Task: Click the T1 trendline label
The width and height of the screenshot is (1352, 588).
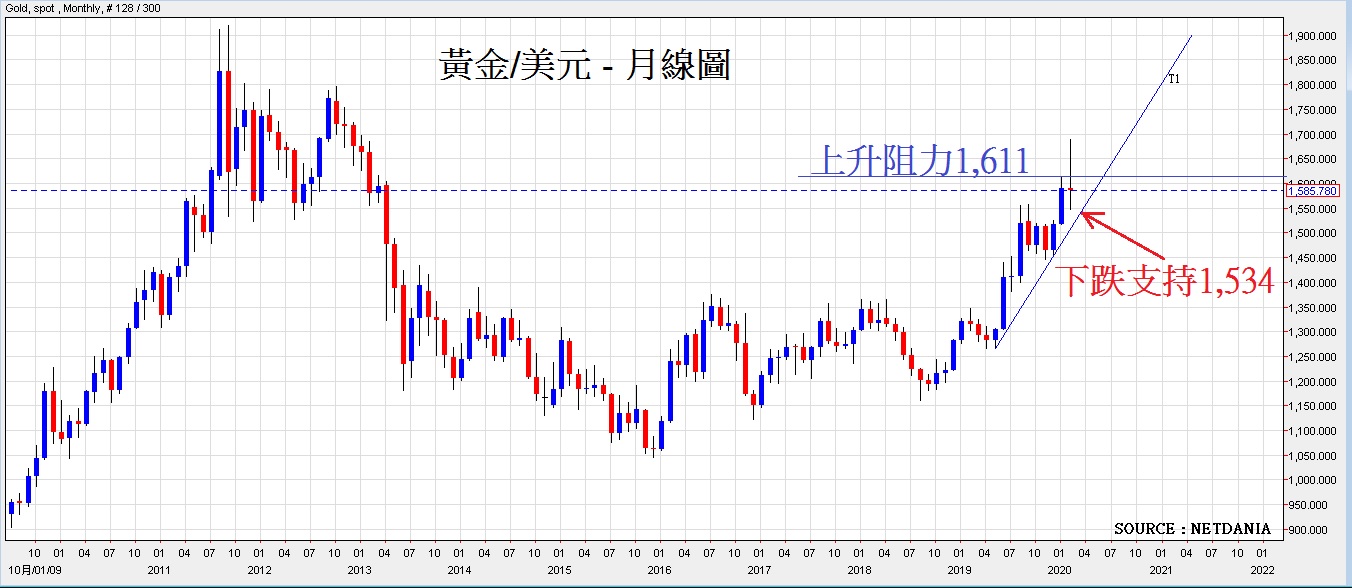Action: coord(1174,79)
